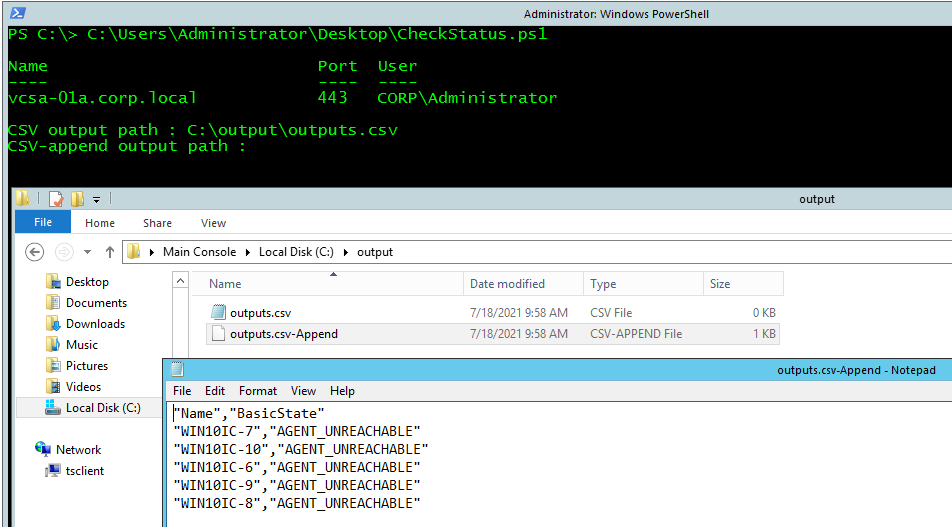The height and width of the screenshot is (527, 952).
Task: Go up one folder level with the up arrow
Action: tap(109, 251)
